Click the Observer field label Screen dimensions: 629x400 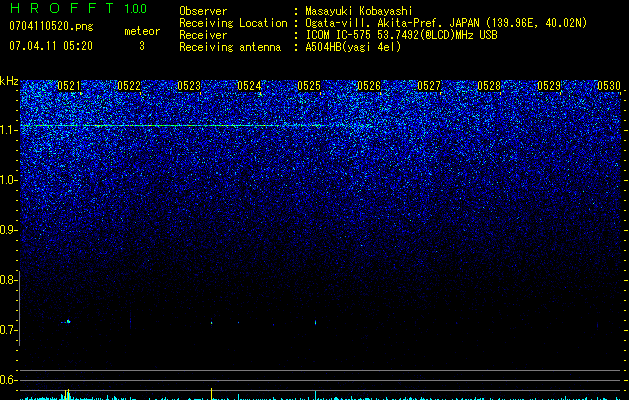pos(203,11)
